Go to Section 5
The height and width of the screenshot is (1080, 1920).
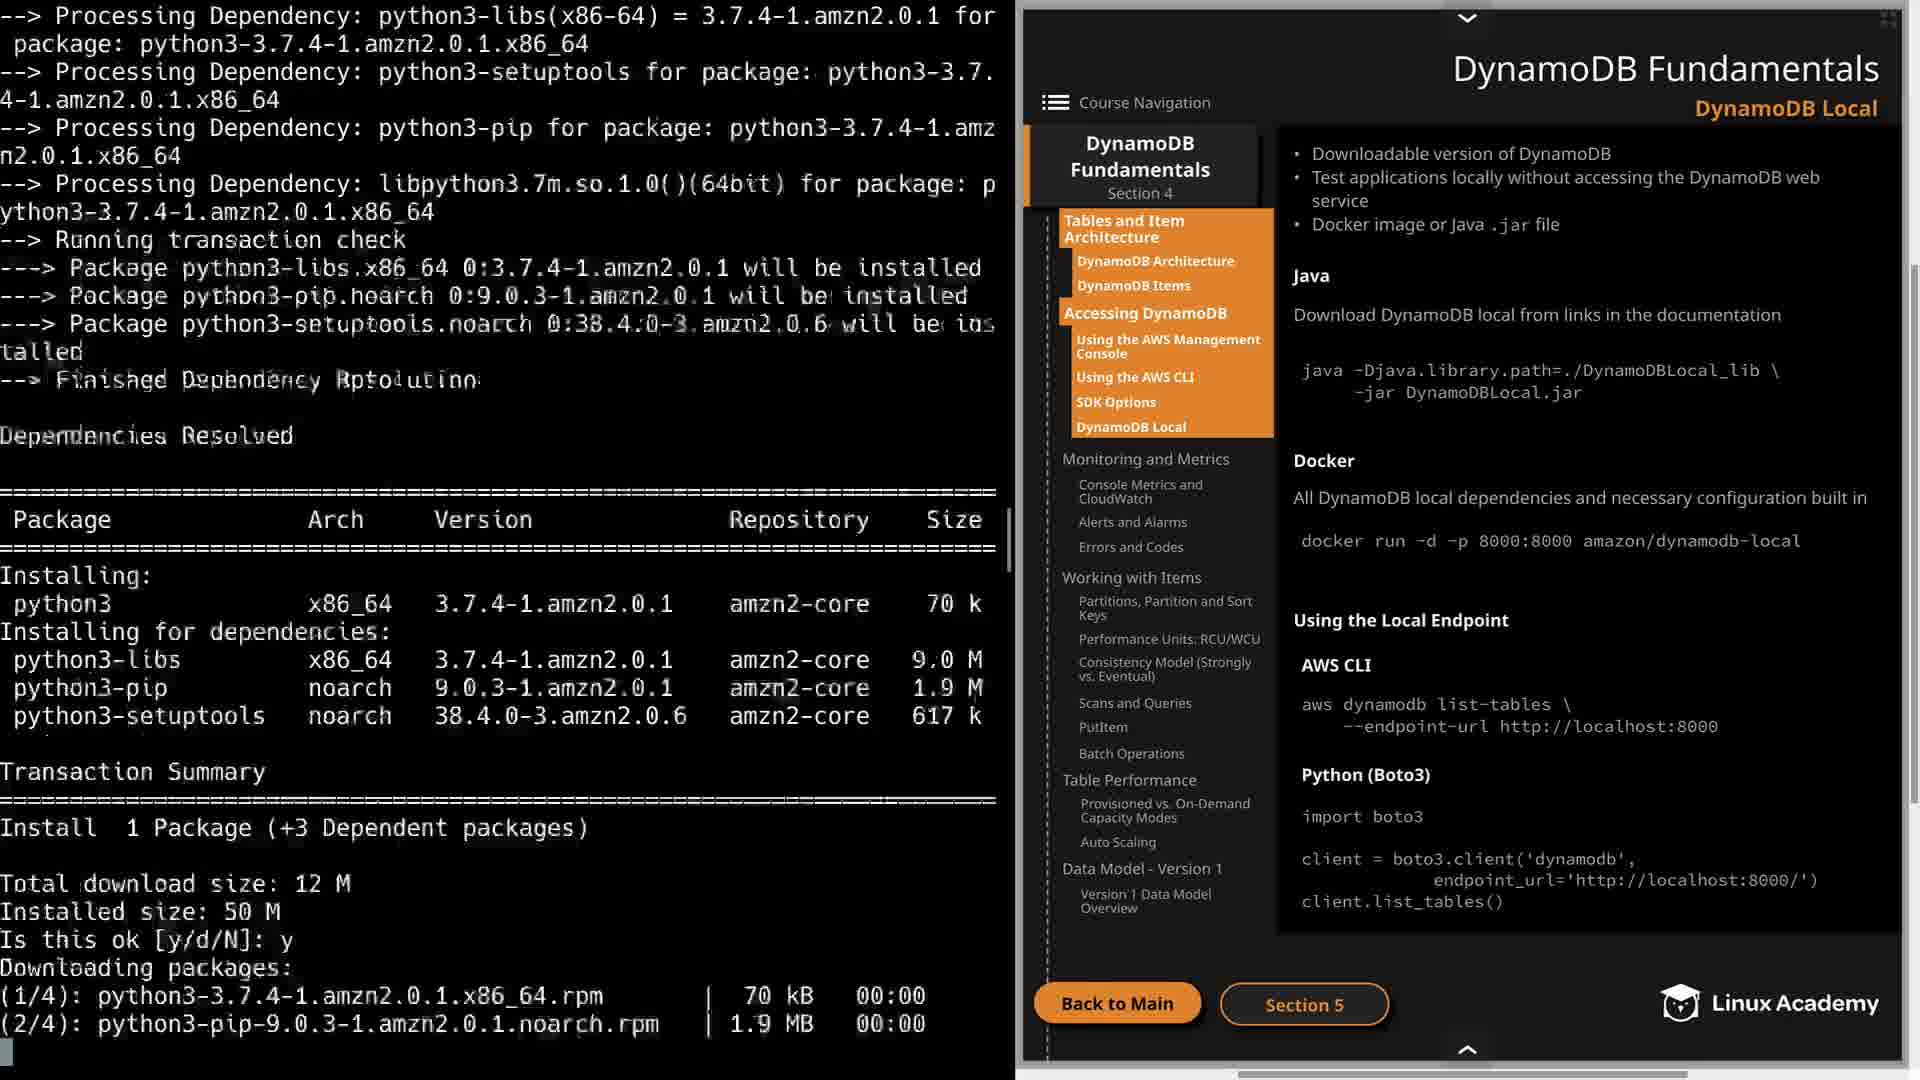1304,1005
